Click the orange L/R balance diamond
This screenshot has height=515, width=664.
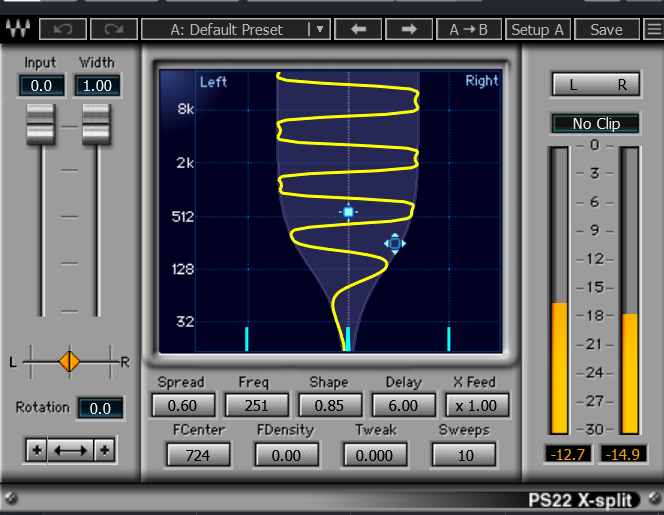pos(69,362)
